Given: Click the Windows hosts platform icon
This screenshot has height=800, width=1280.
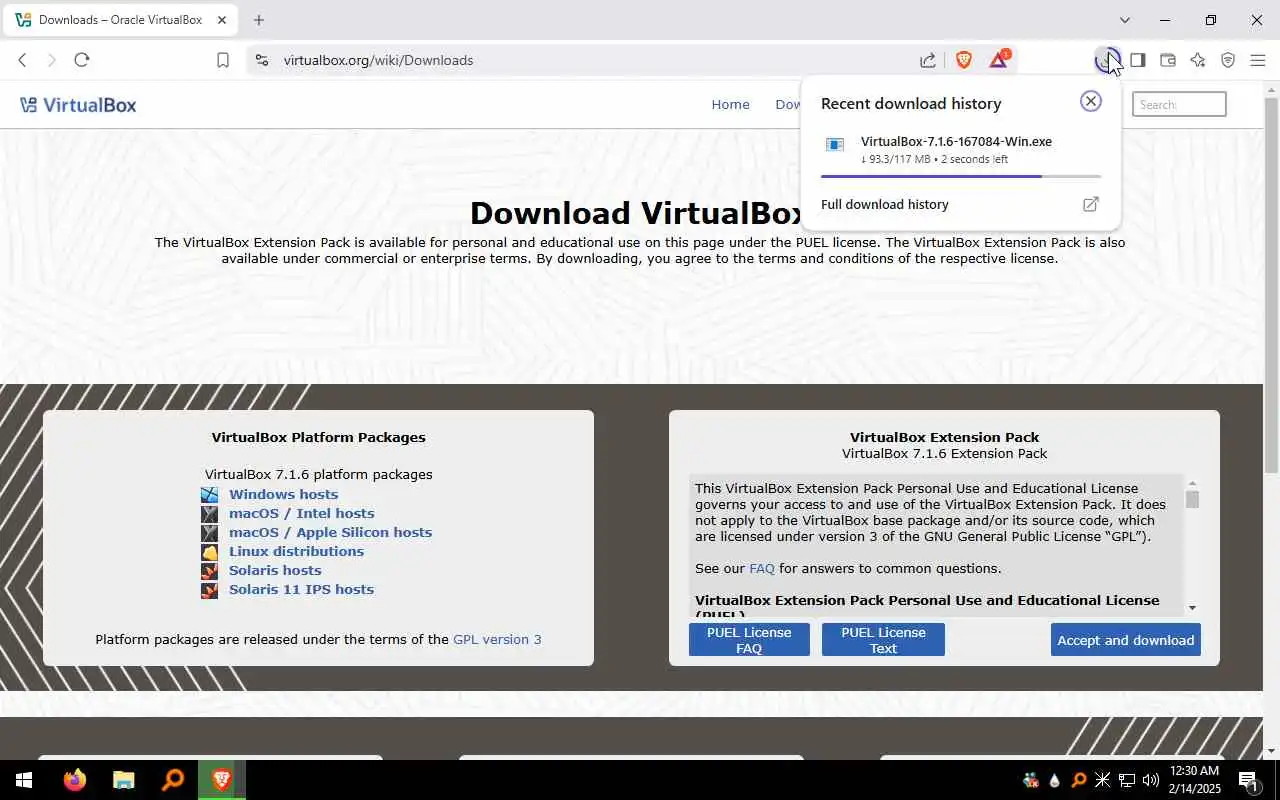Looking at the screenshot, I should coord(209,494).
